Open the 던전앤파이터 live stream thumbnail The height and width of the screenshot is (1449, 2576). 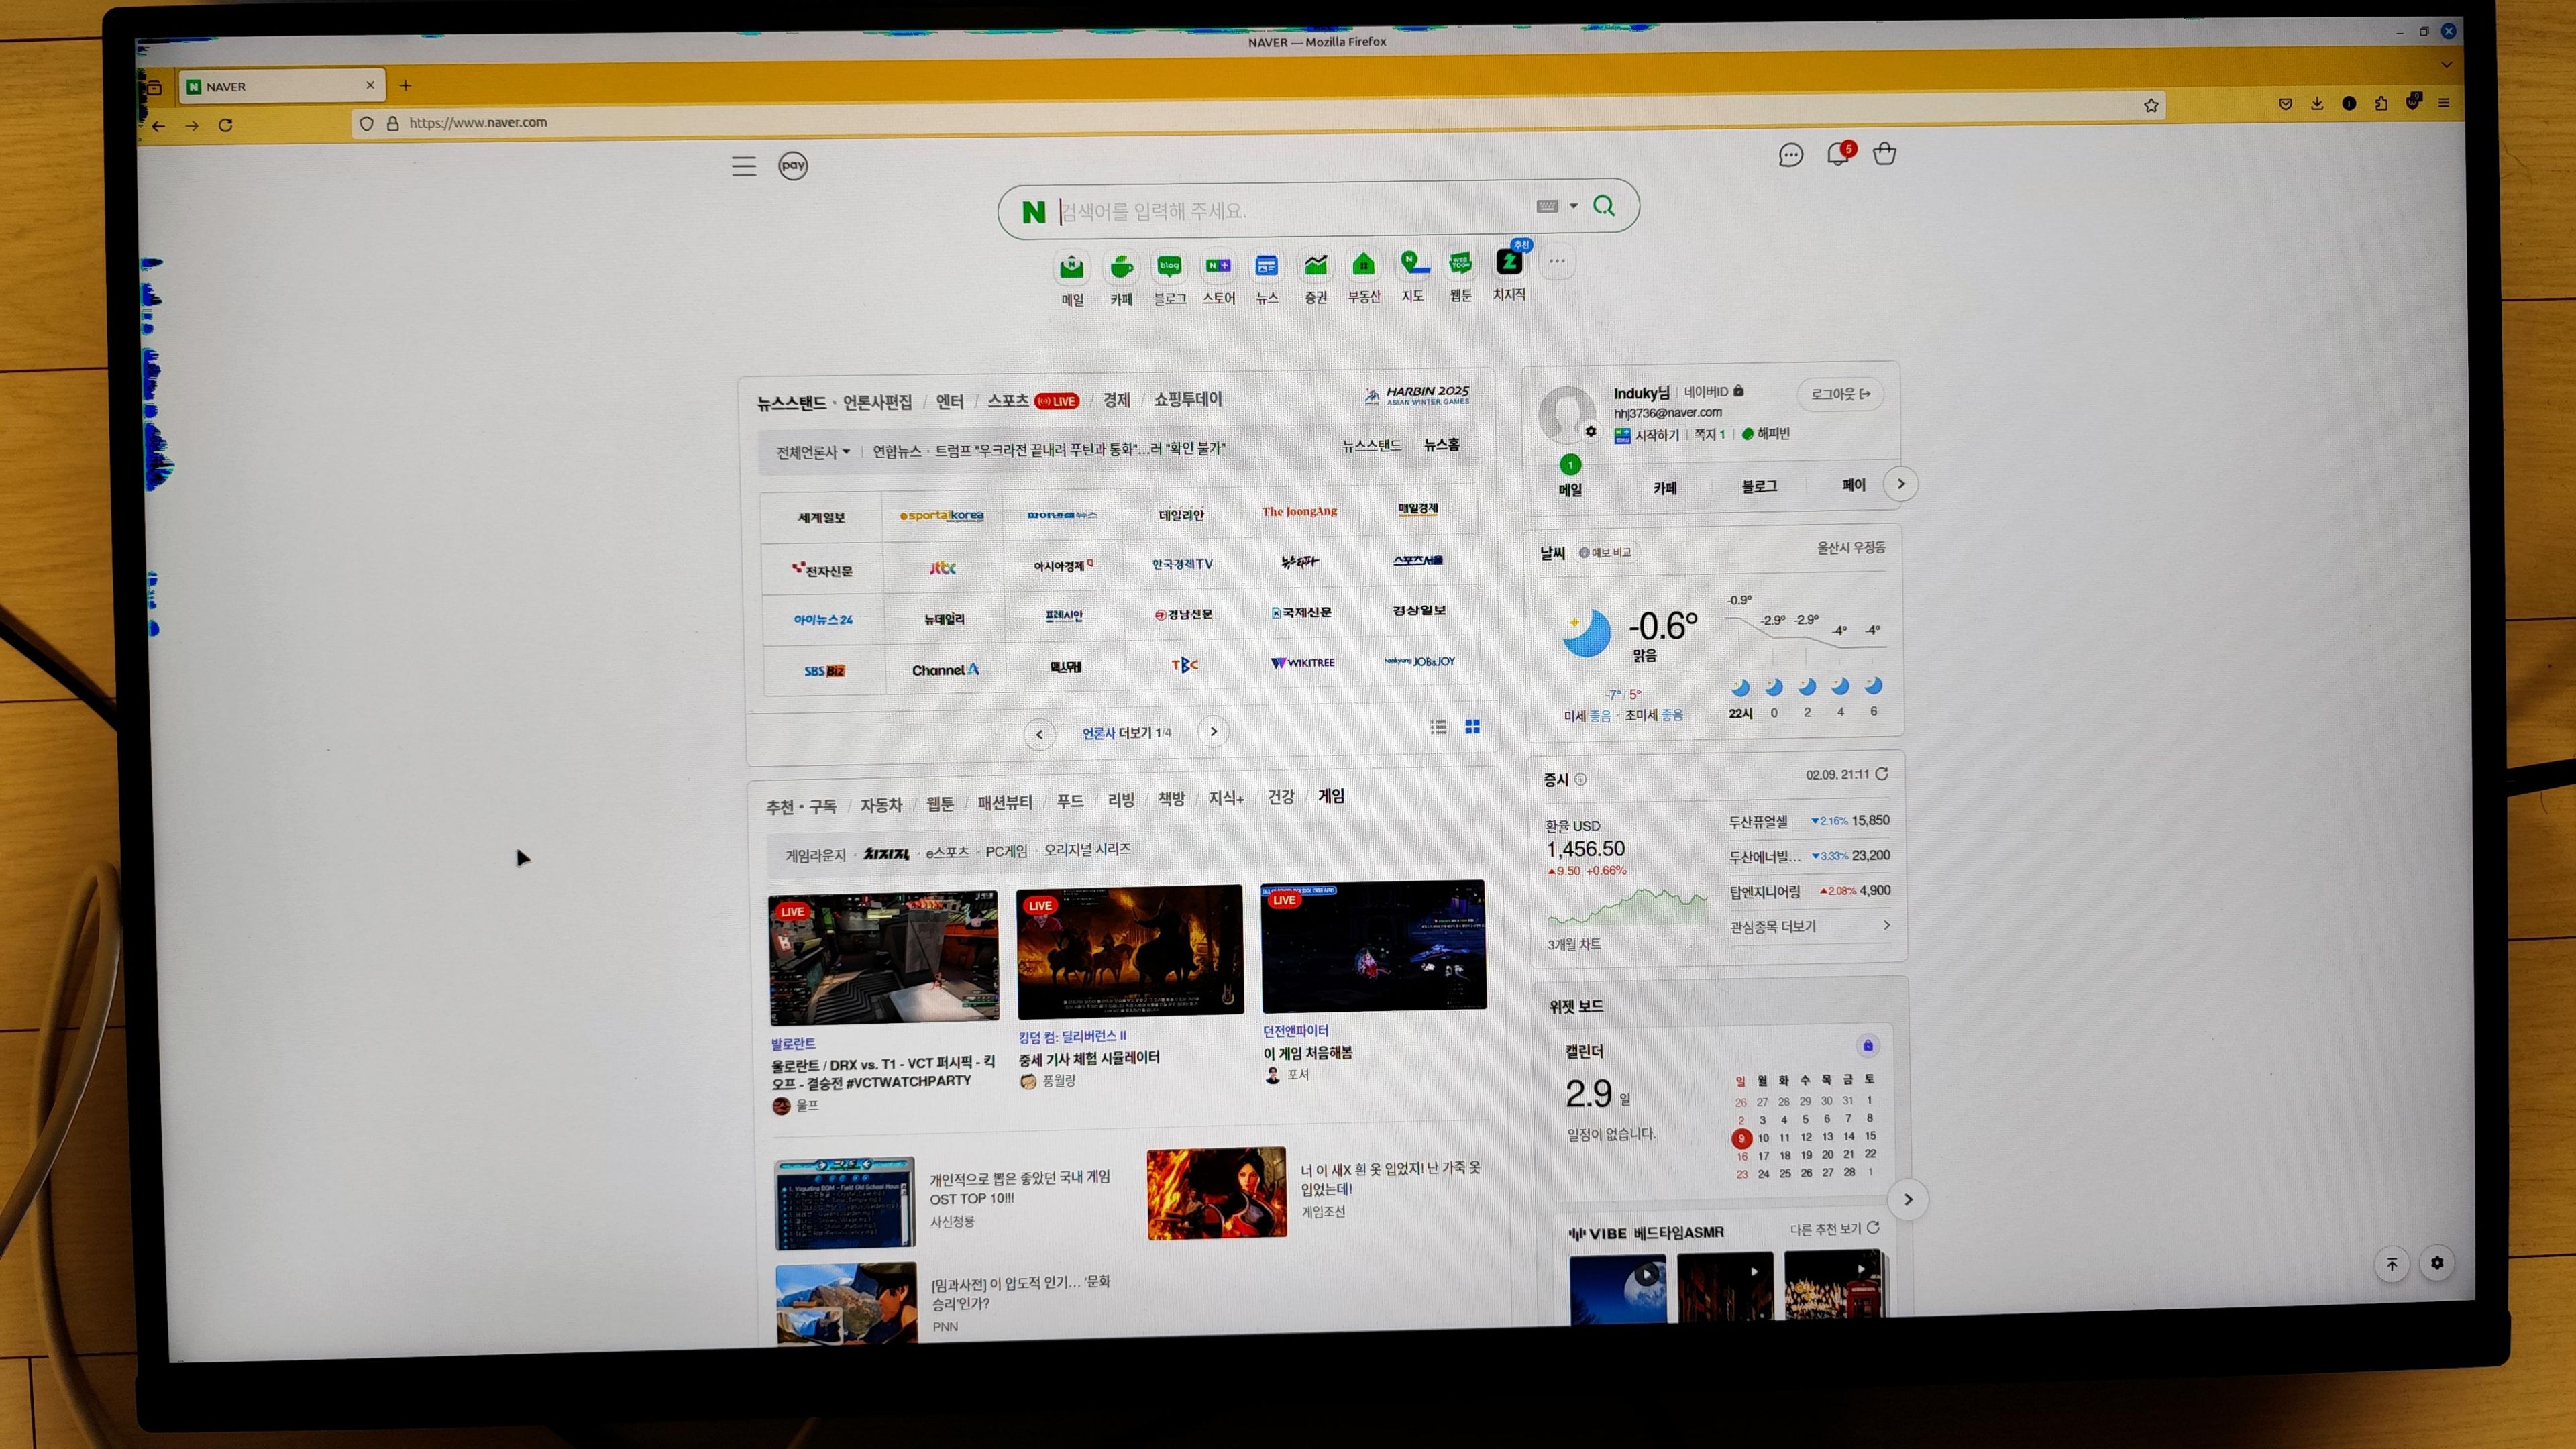(x=1373, y=946)
